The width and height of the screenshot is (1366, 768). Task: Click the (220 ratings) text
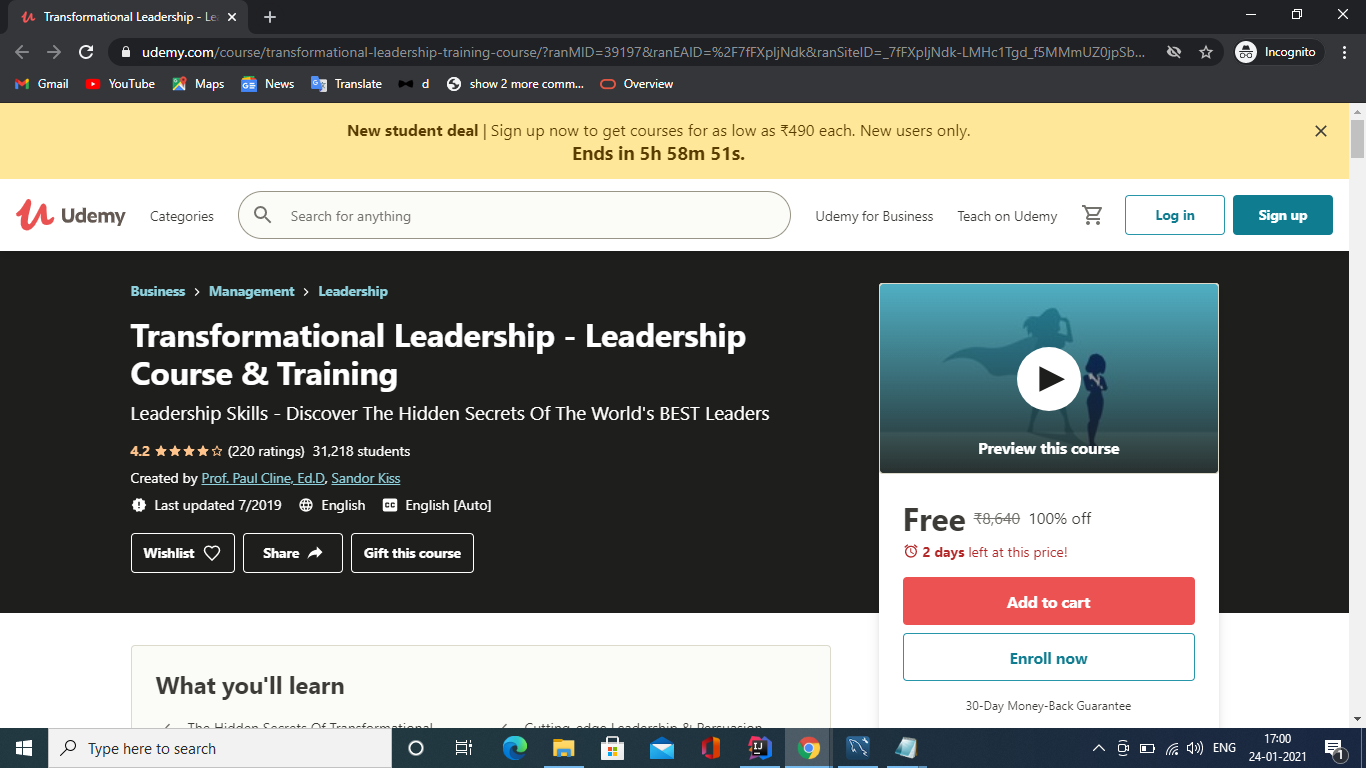pos(266,451)
